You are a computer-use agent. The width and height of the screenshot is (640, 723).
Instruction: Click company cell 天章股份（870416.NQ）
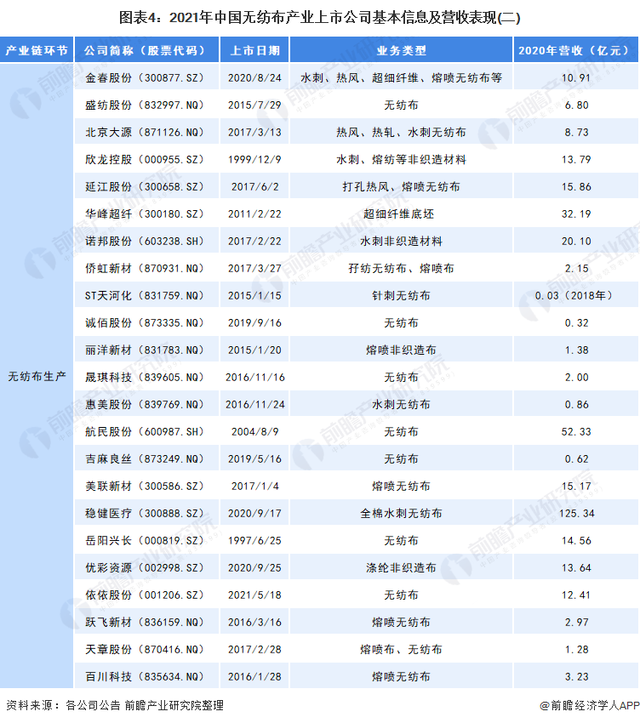point(145,649)
